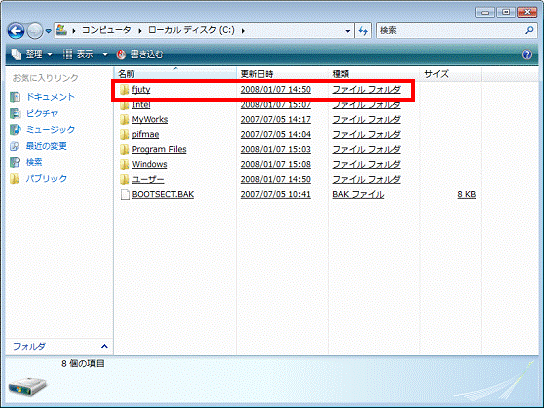Screen dimensions: 544x408
Task: Click the BOOTSECT.BAK file icon
Action: coord(125,195)
